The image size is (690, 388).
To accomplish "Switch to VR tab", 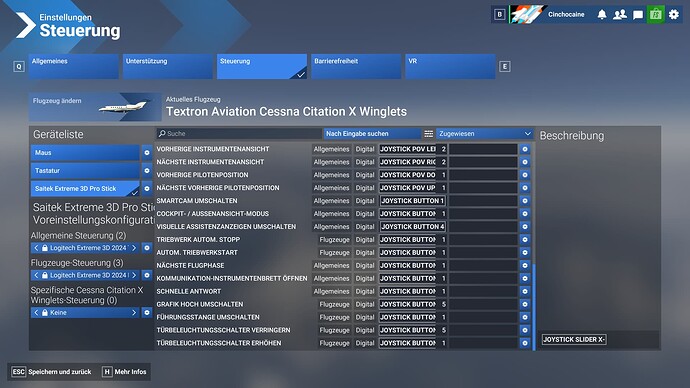I will 450,66.
